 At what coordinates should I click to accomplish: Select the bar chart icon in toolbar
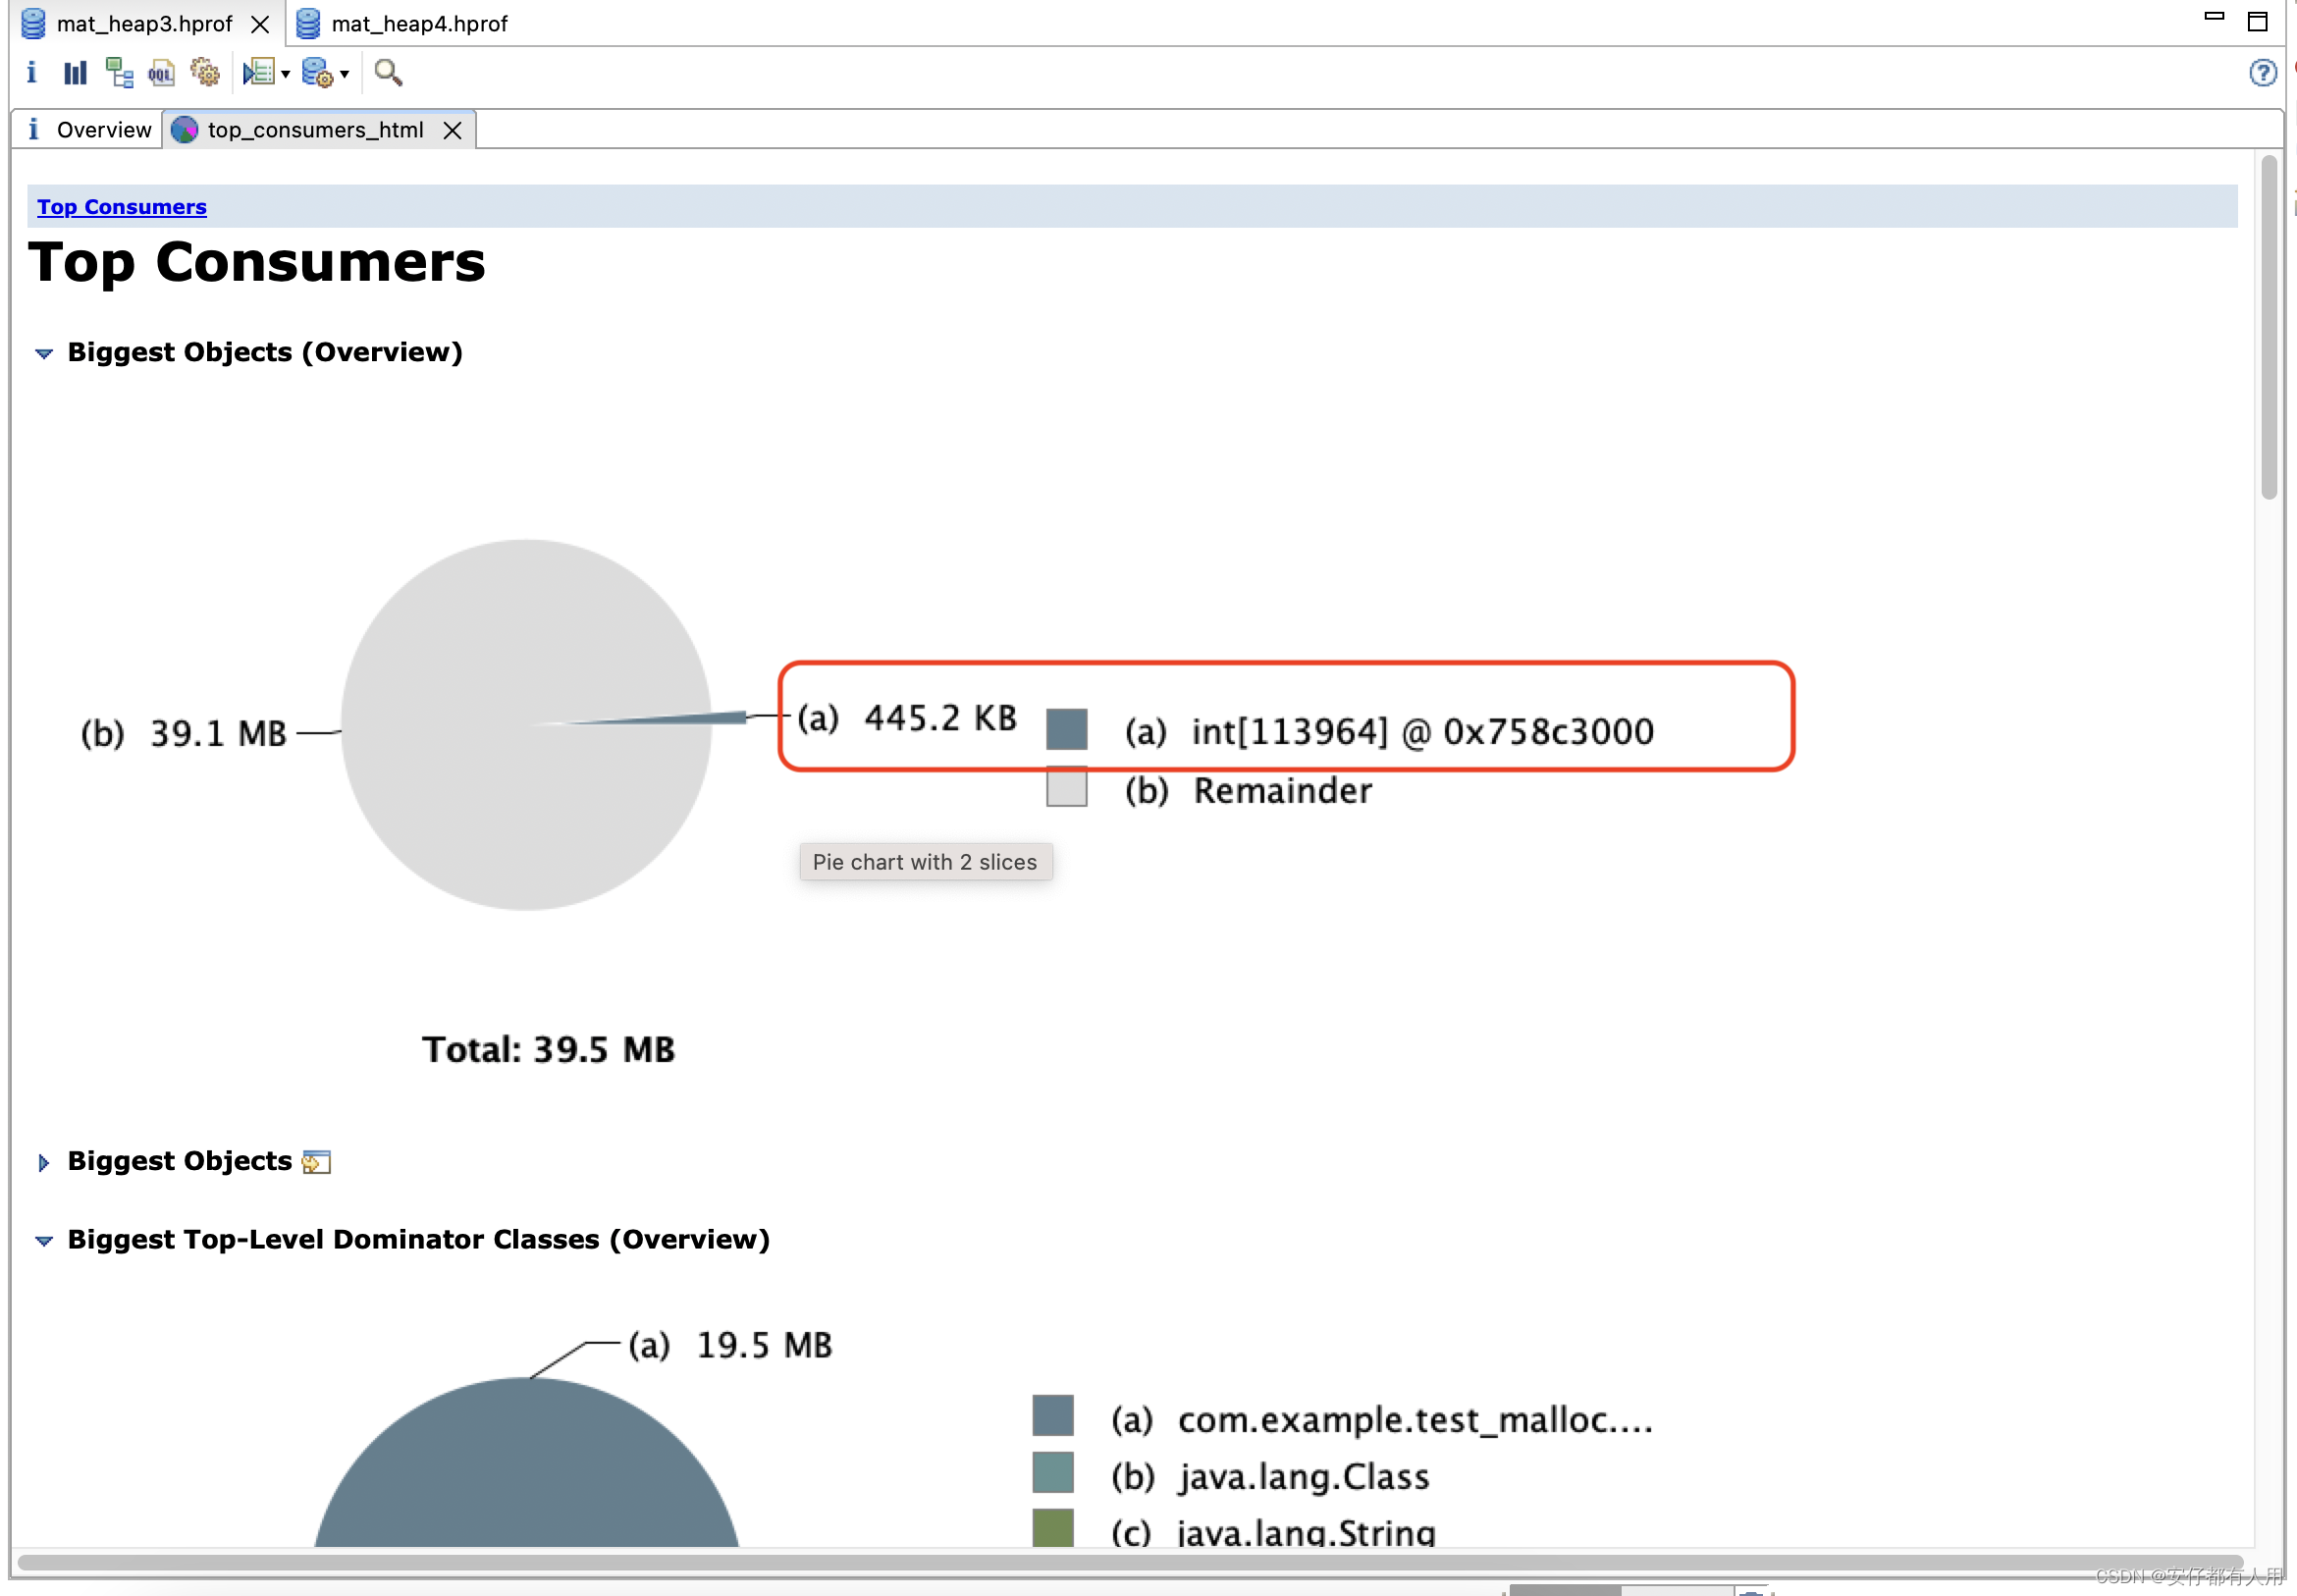(77, 74)
